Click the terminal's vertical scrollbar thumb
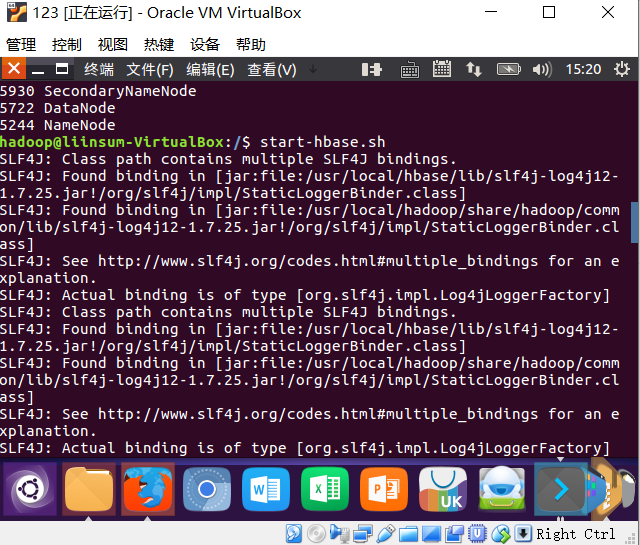This screenshot has height=545, width=640. click(x=635, y=222)
